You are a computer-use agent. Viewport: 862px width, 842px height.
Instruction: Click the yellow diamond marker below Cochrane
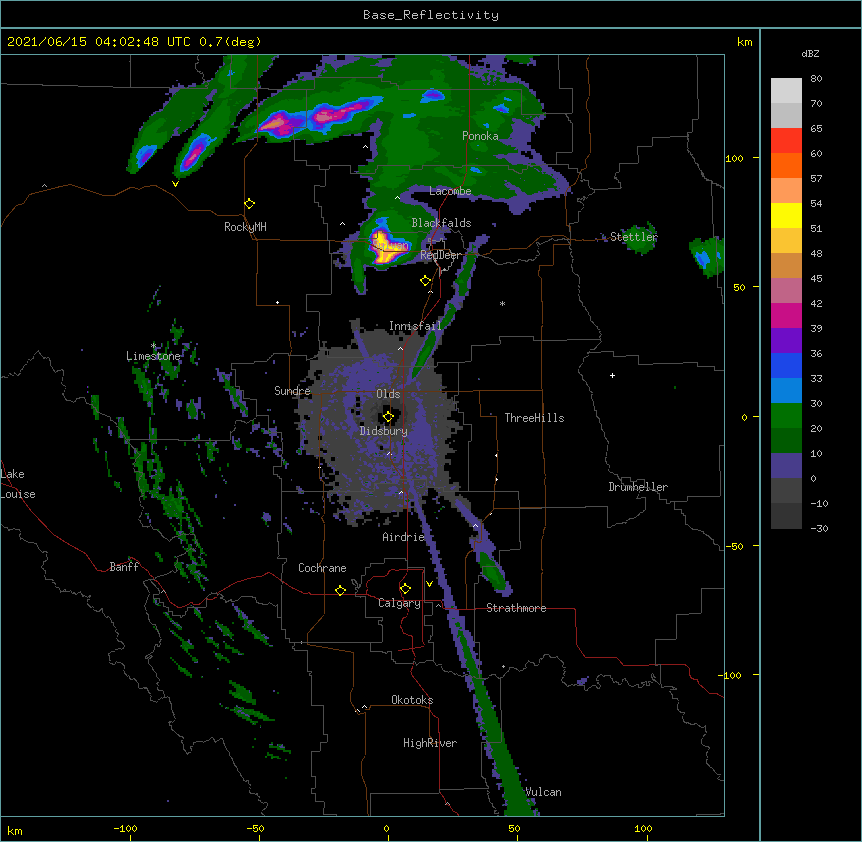[x=340, y=590]
